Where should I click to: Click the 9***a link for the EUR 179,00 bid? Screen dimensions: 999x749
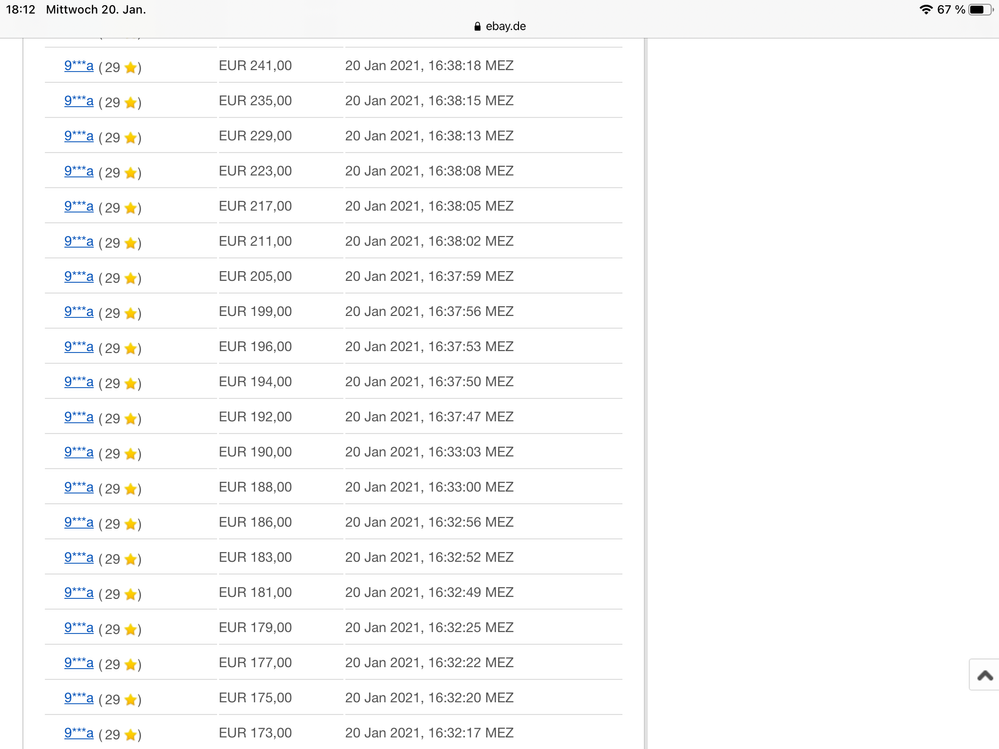(x=78, y=627)
